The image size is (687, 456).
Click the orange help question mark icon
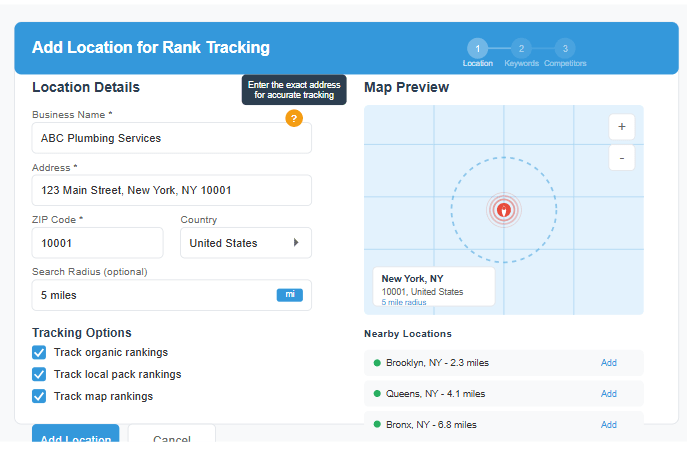(293, 118)
